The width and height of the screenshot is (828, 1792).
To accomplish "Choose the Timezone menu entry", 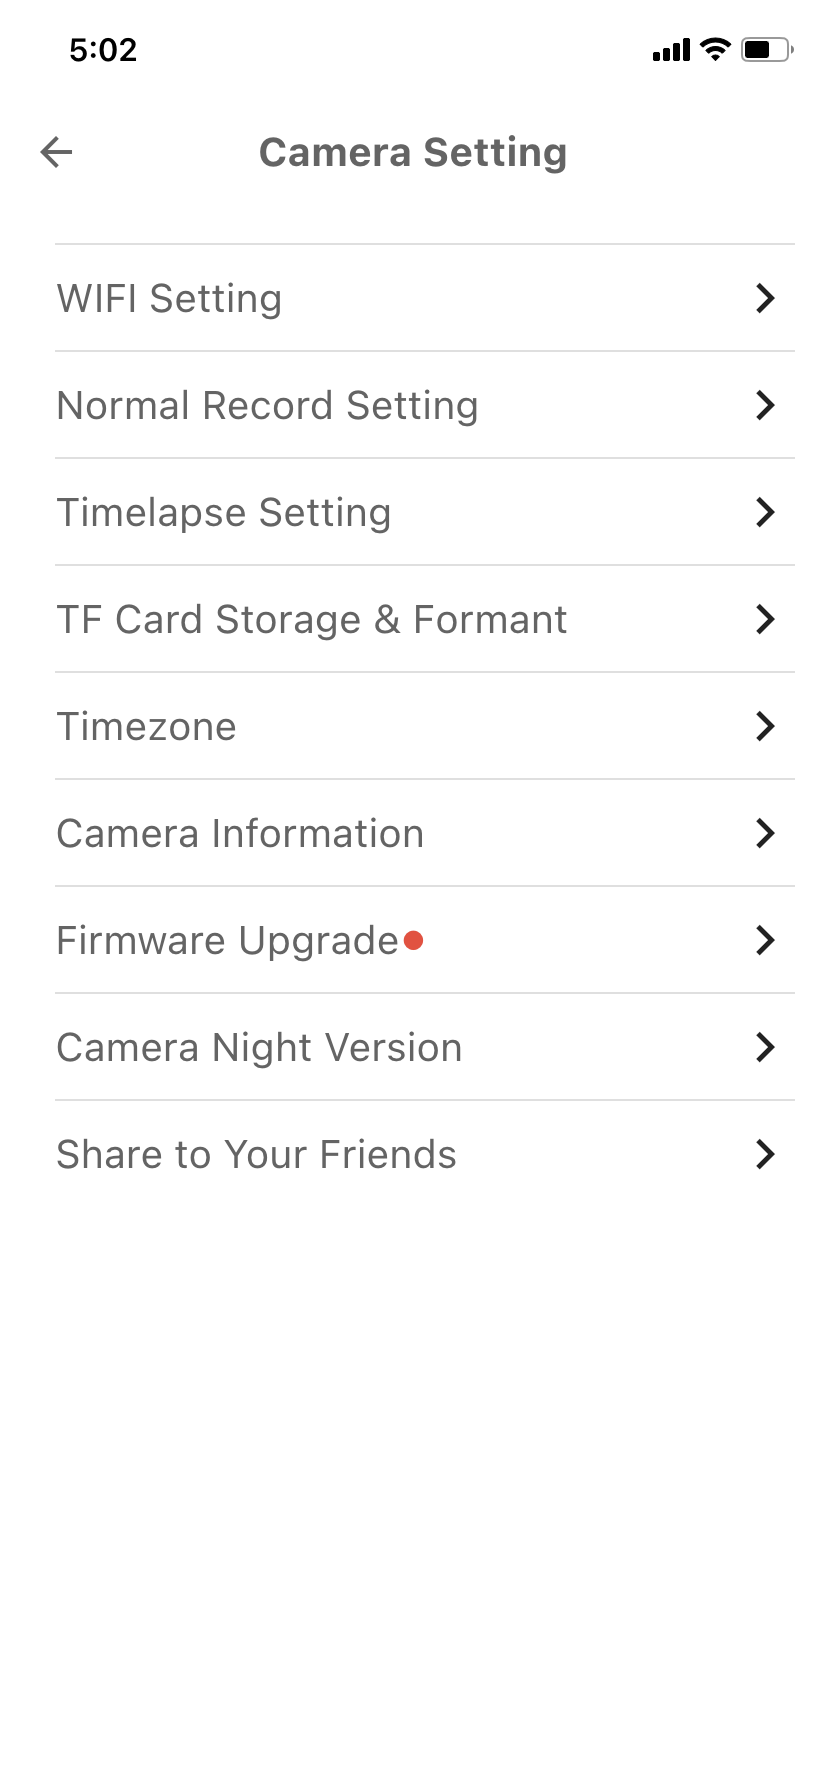I will [147, 726].
